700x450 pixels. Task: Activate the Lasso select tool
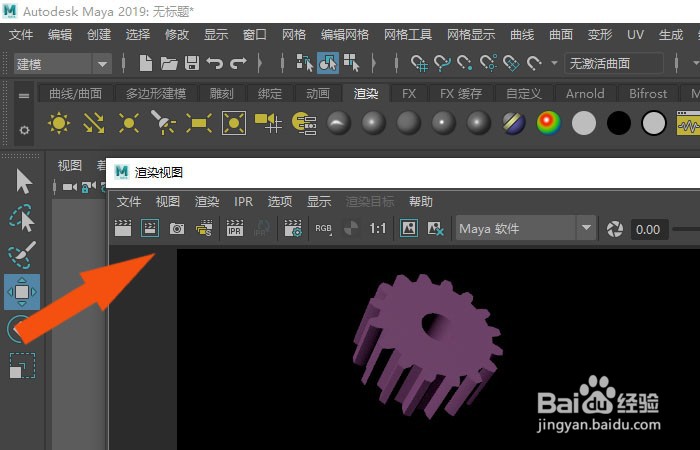pos(22,217)
